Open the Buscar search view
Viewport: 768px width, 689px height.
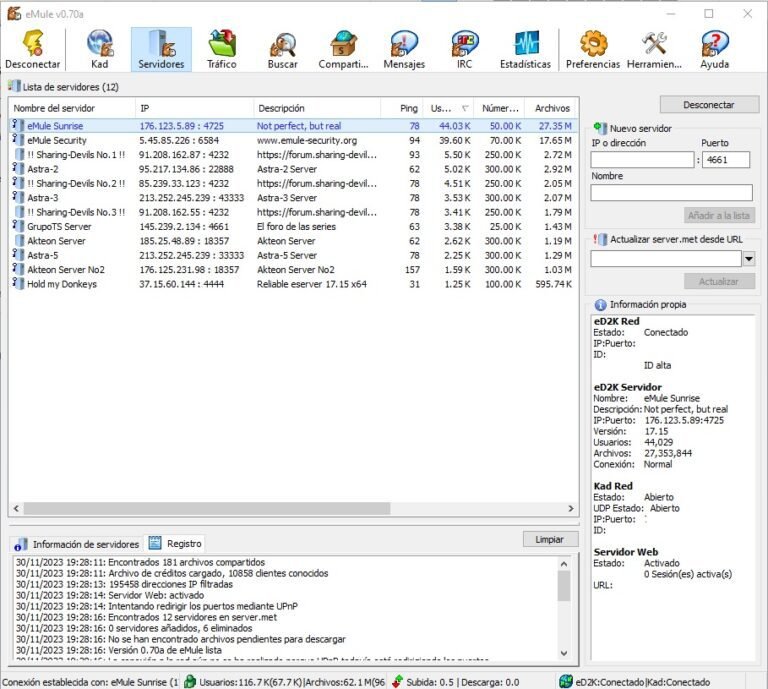click(283, 49)
